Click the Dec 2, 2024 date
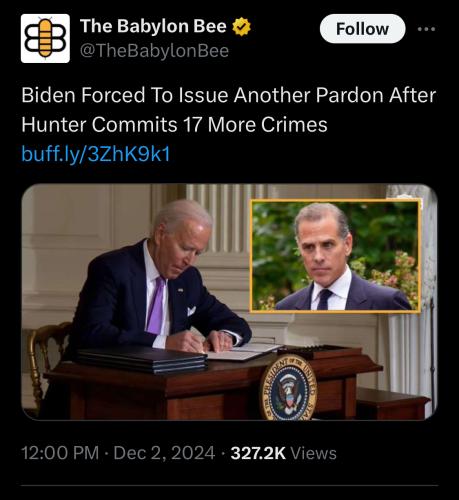 point(164,453)
